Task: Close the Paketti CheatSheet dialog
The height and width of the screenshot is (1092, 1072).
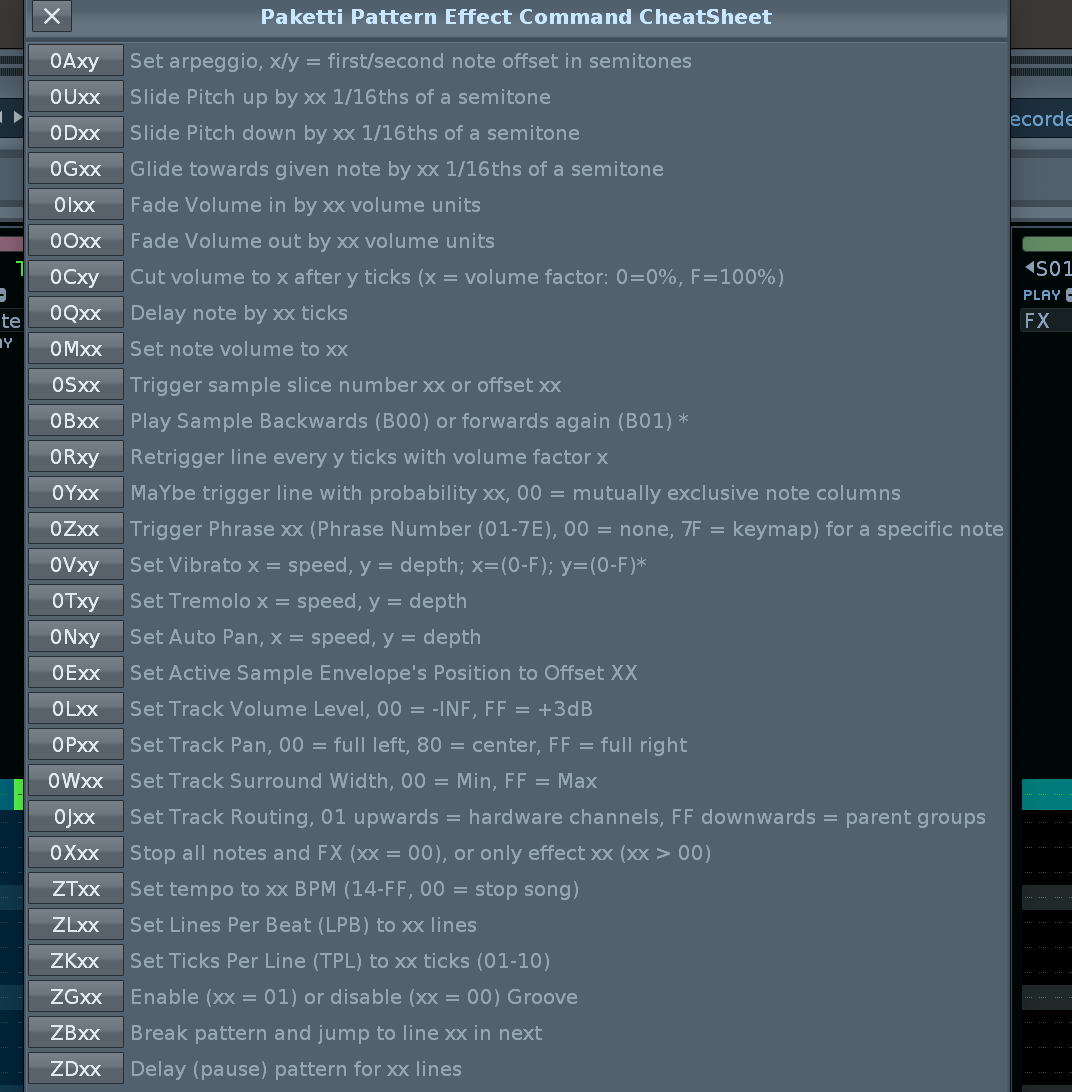Action: coord(52,16)
